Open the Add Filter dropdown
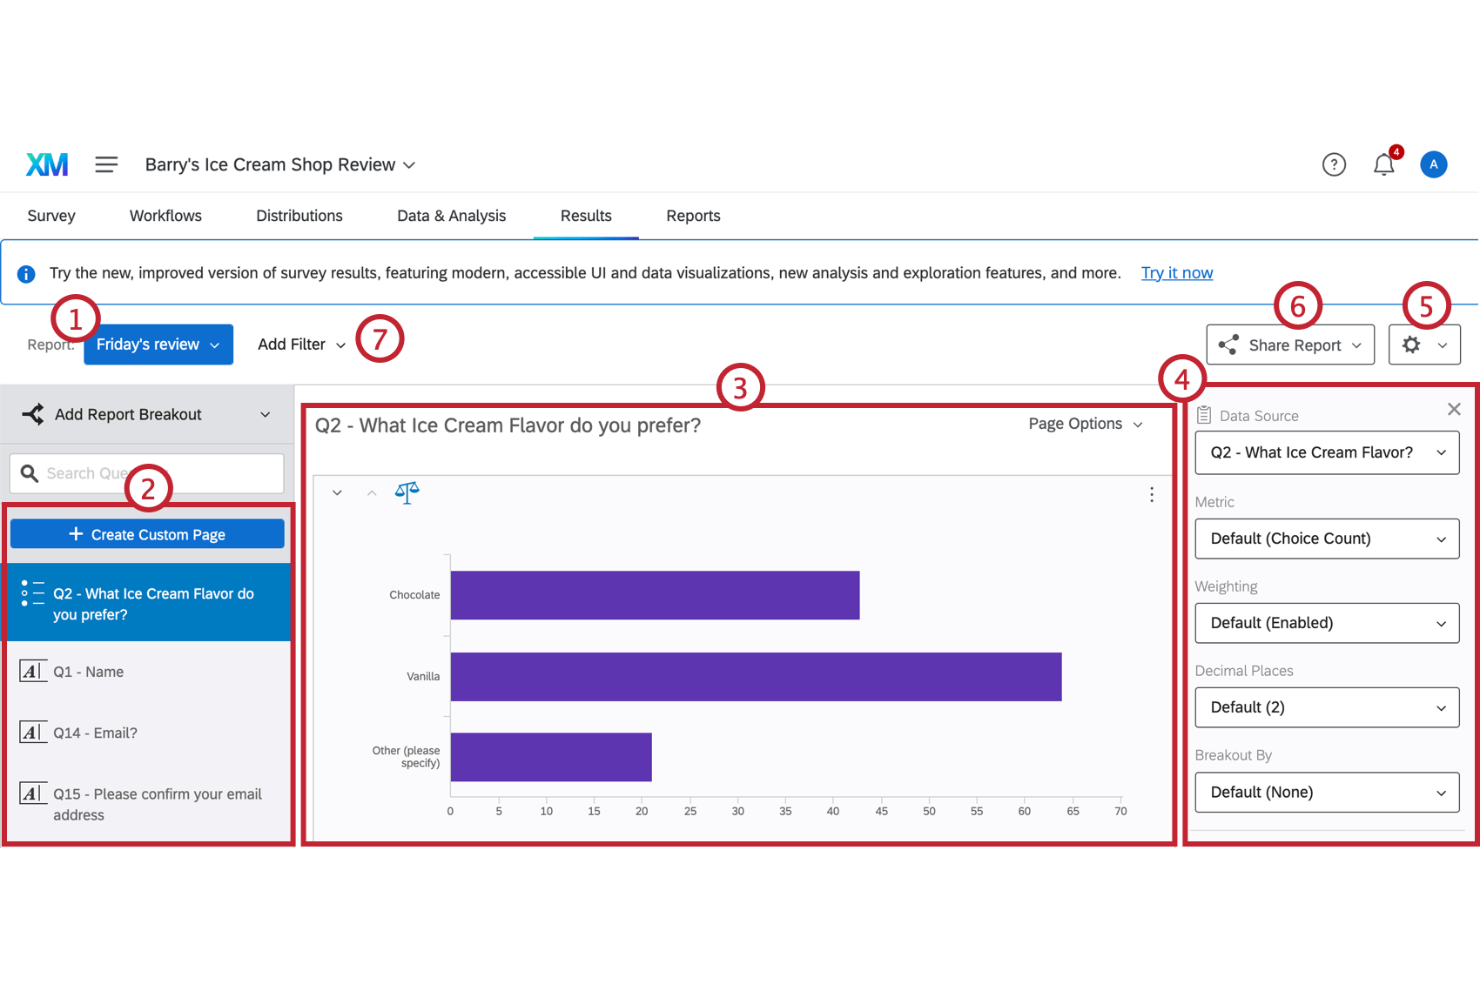Image resolution: width=1480 pixels, height=987 pixels. (x=302, y=345)
